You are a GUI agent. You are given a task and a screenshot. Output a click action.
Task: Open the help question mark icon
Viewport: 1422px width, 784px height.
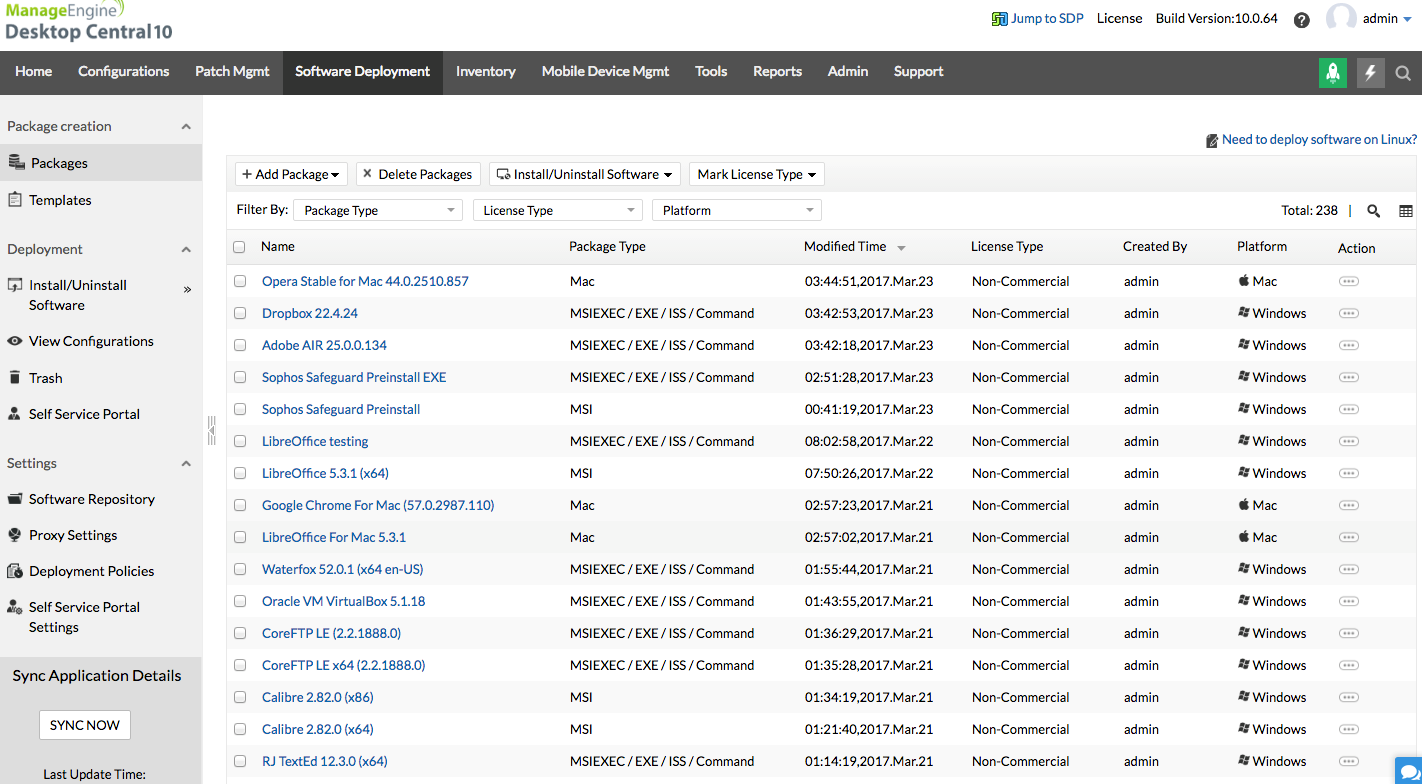(1301, 20)
